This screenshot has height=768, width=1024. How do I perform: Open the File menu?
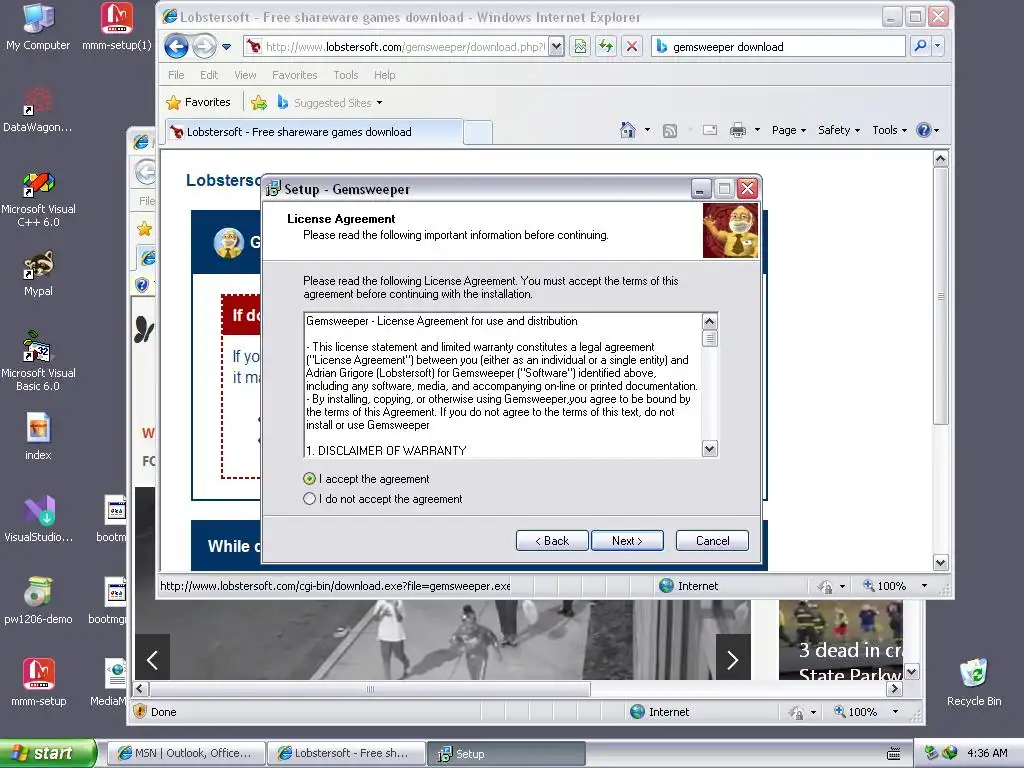tap(176, 75)
